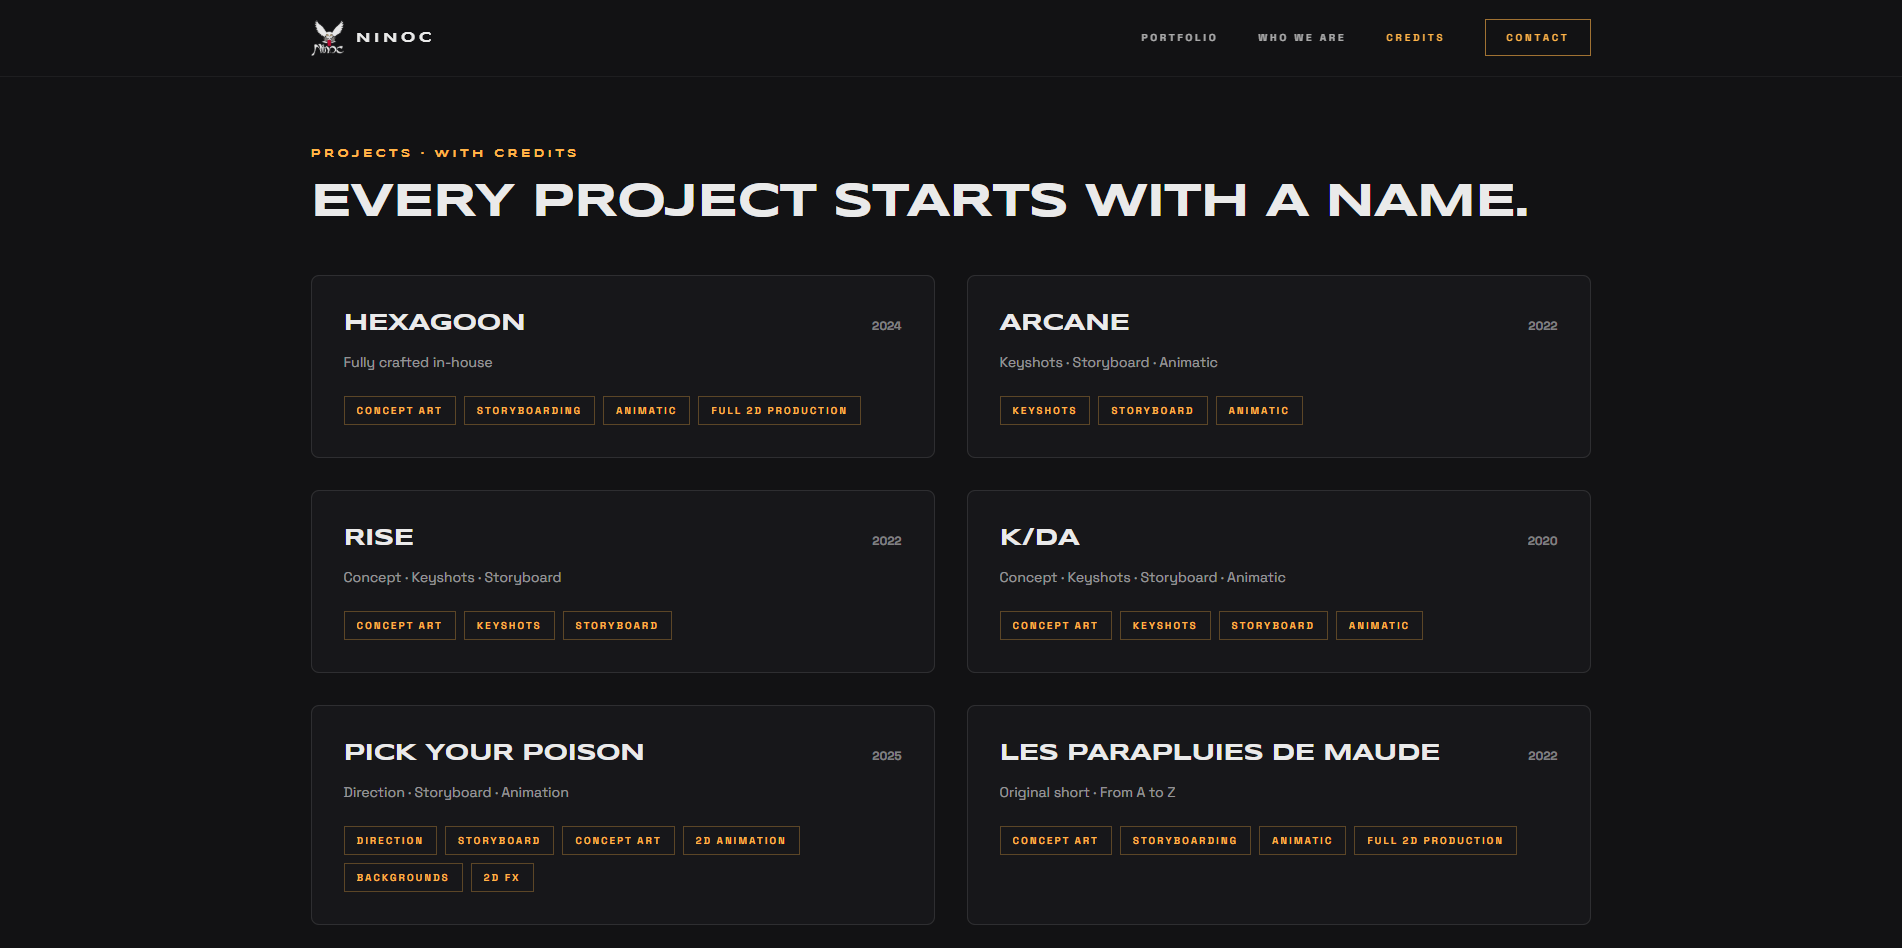Click Animatic tag on Les Parapluies card

(1302, 841)
